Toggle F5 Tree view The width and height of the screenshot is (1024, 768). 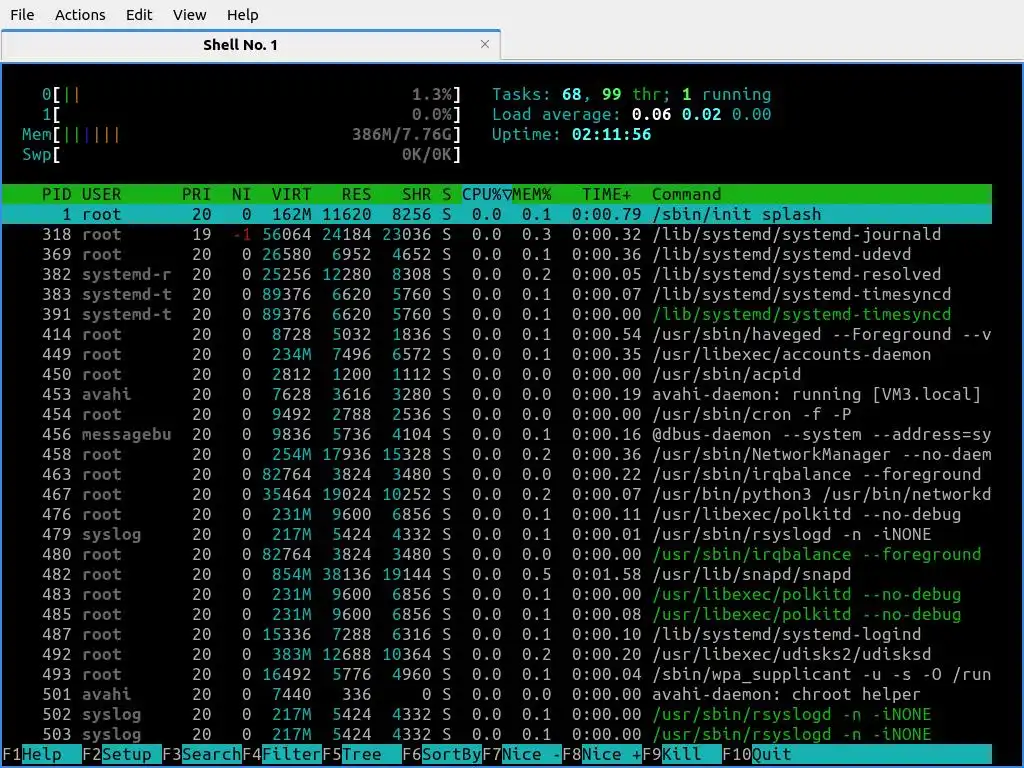pyautogui.click(x=362, y=754)
